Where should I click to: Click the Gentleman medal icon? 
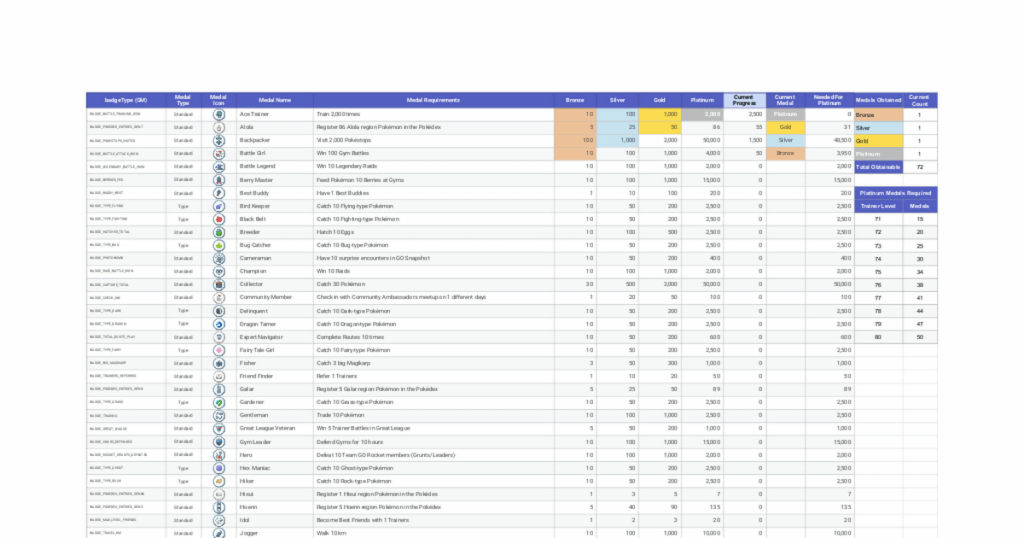[219, 415]
